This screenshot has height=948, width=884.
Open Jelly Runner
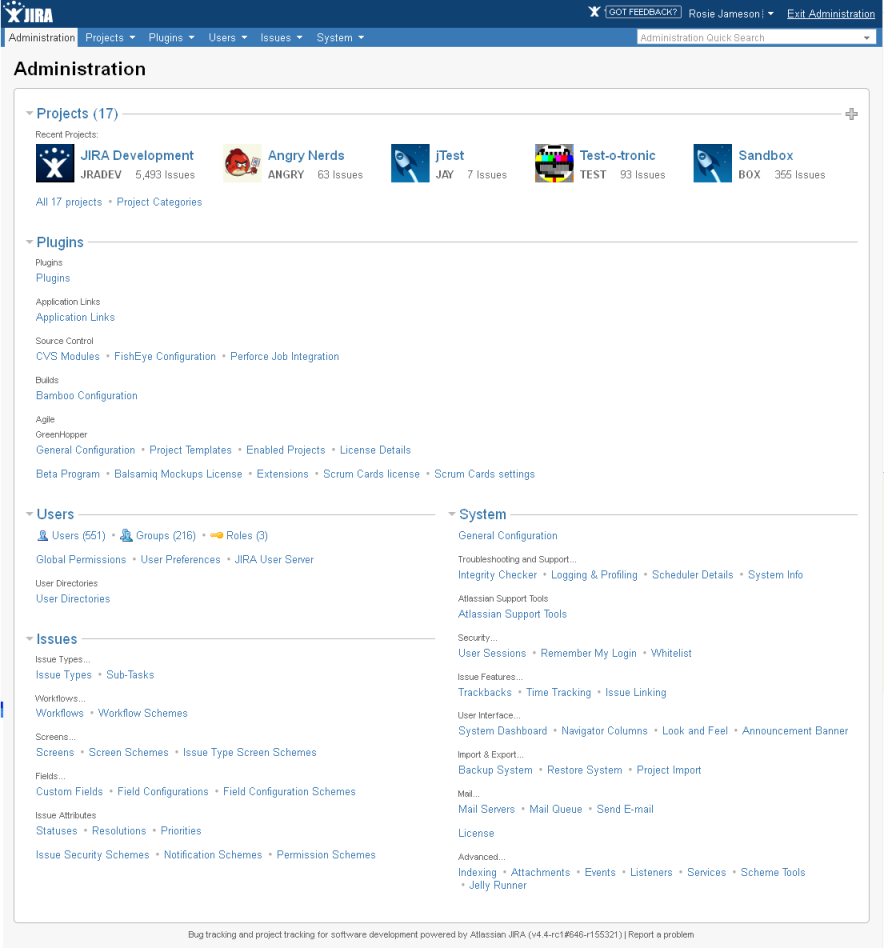point(498,885)
